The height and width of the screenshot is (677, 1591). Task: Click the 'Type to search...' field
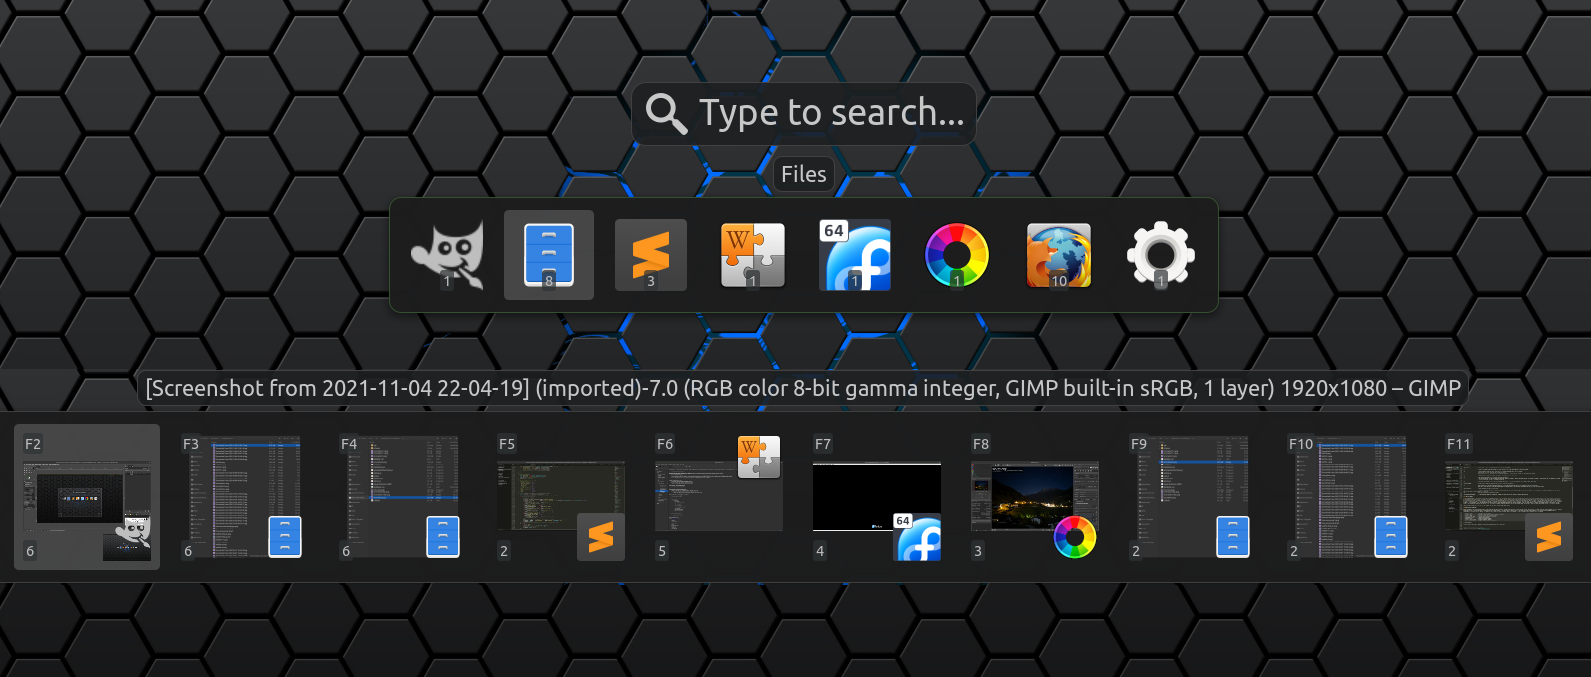pos(804,114)
